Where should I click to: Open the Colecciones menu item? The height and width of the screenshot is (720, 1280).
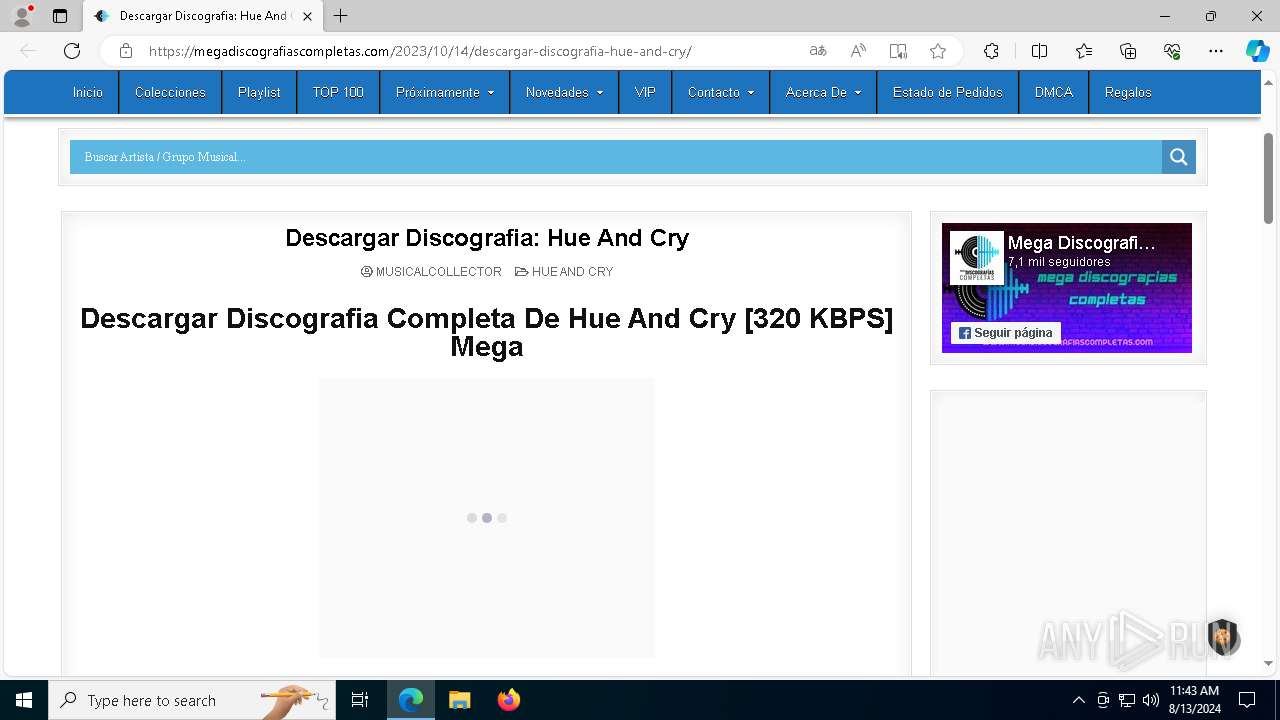tap(170, 92)
